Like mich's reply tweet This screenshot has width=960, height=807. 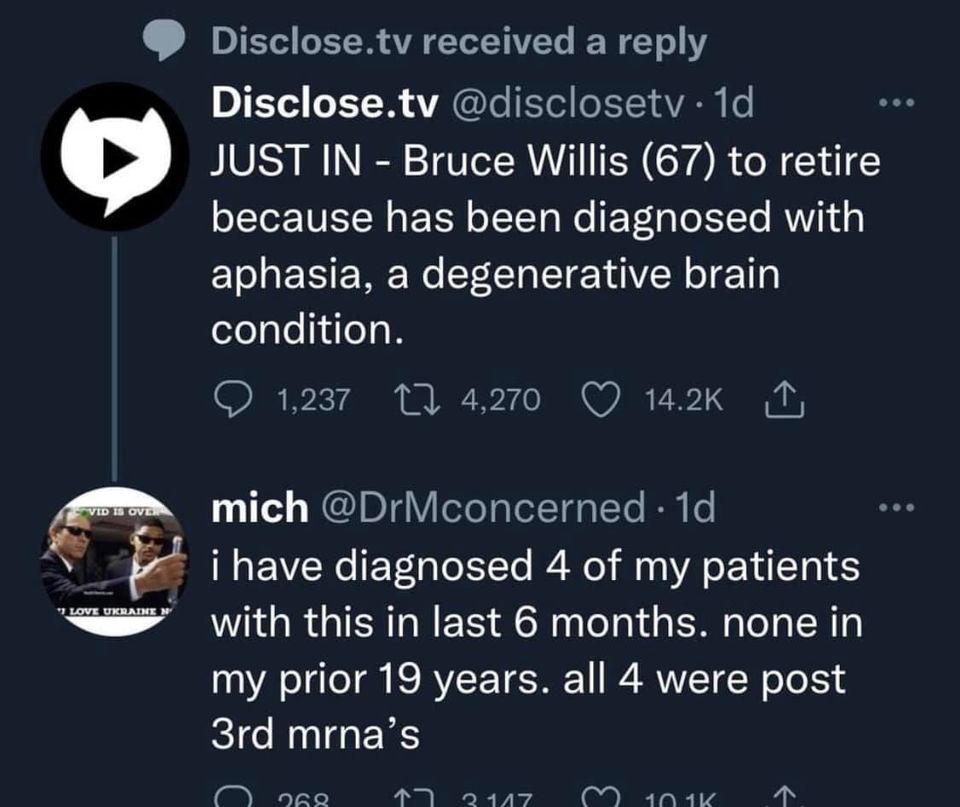[600, 798]
